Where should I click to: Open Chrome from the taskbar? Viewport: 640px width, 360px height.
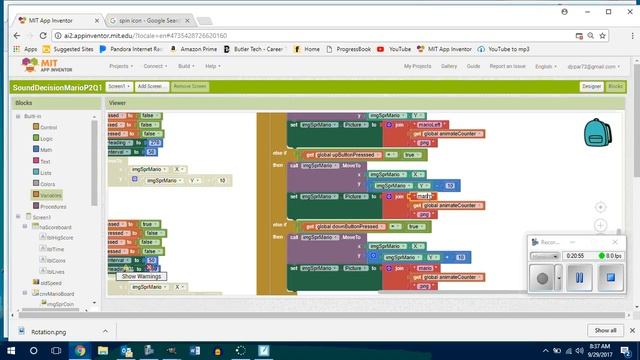coord(80,351)
